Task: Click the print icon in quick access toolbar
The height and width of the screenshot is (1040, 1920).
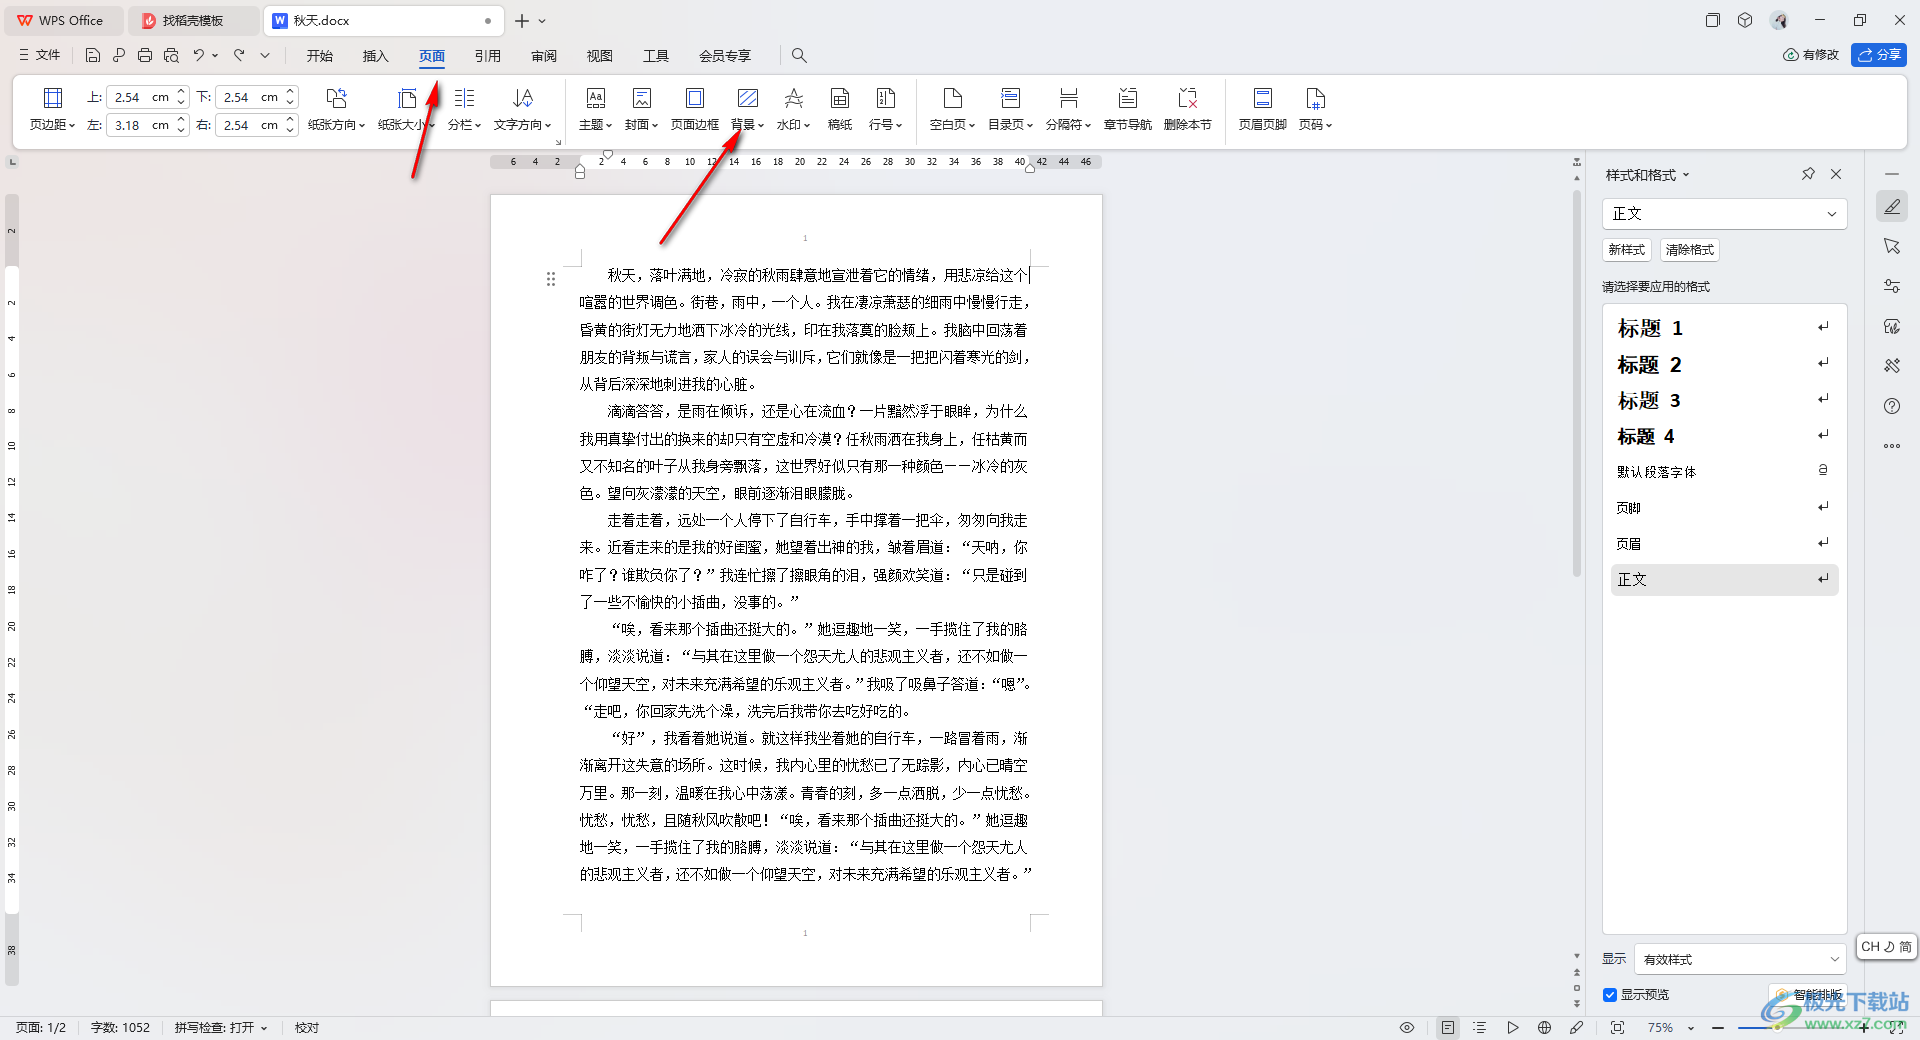Action: [145, 55]
